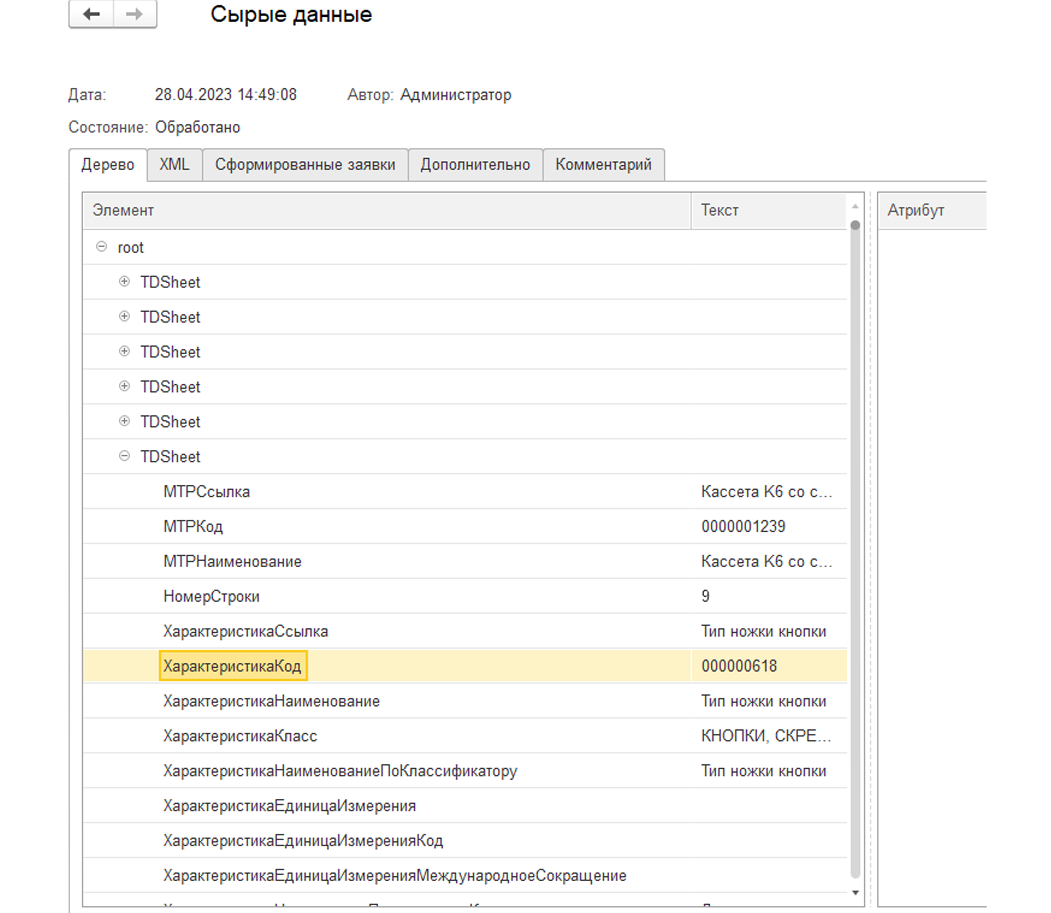
Task: Open the Комментарий tab
Action: 603,165
